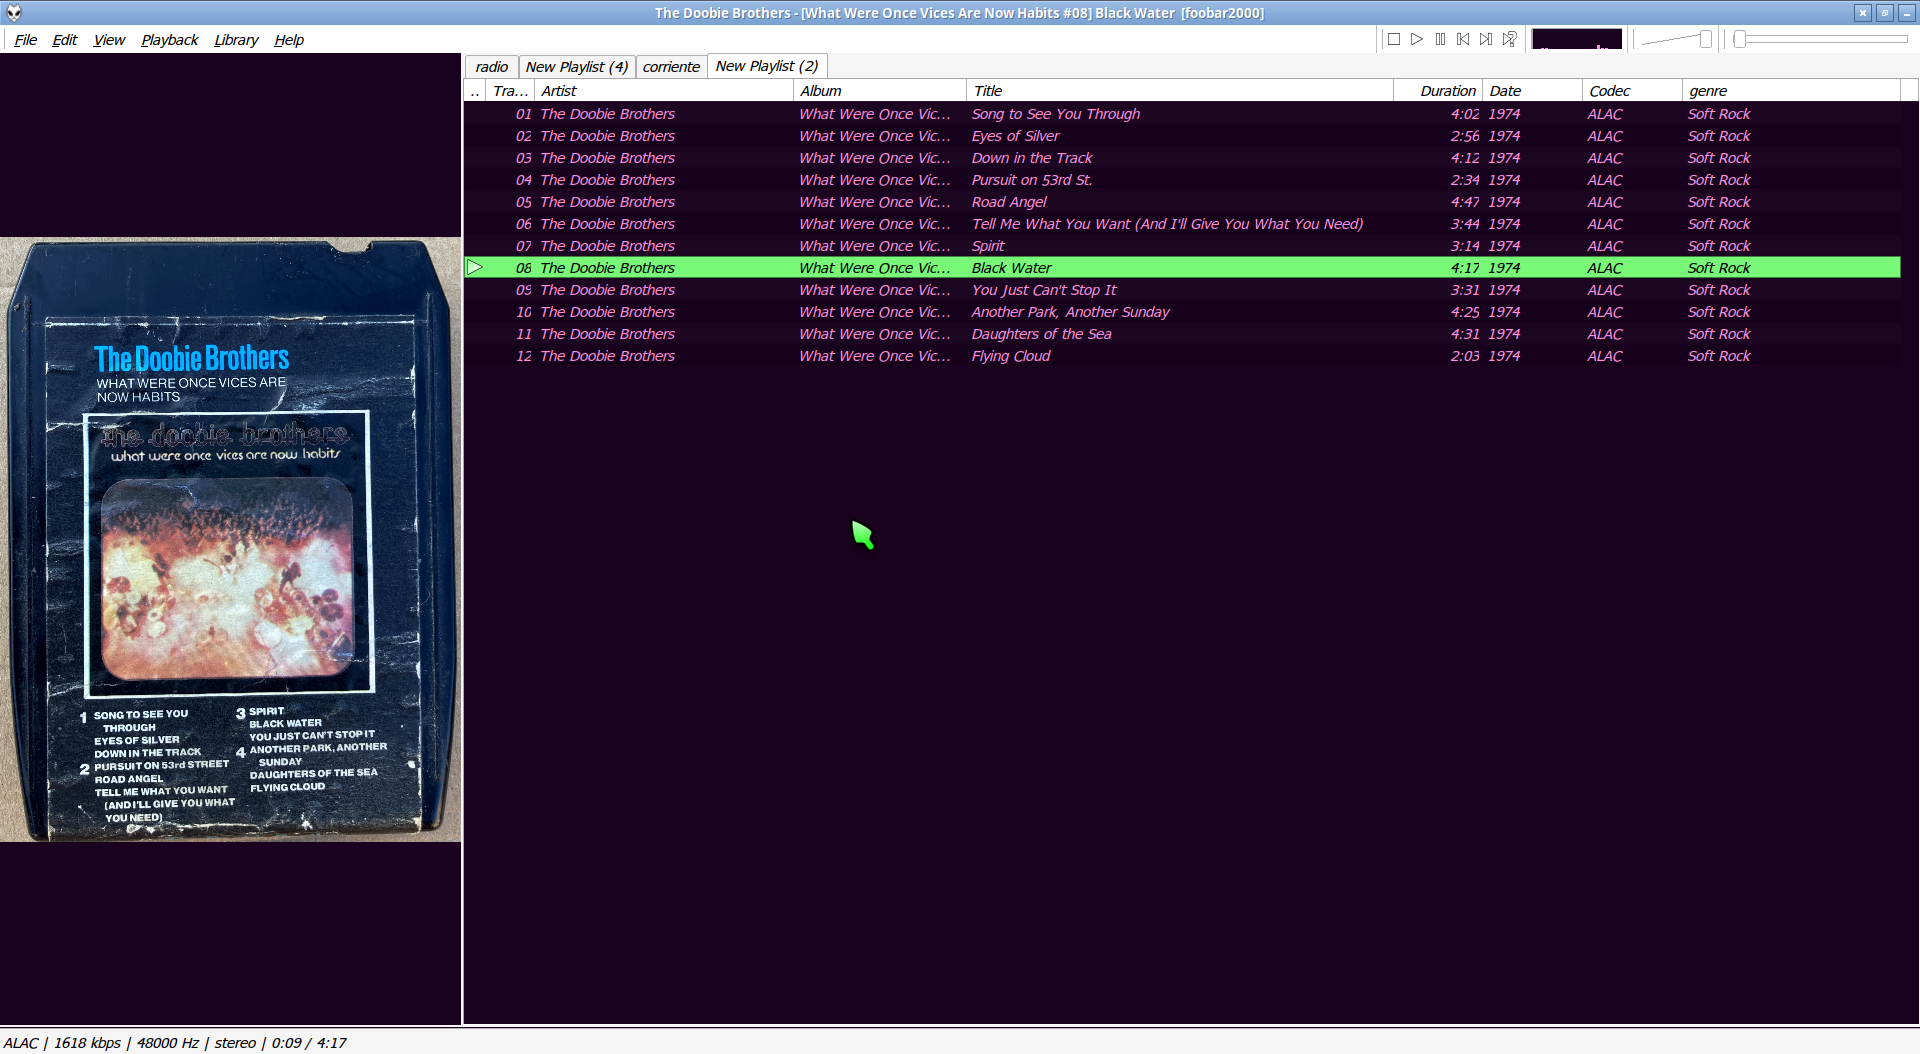
Task: Click the ALAC codec cell in Road Angel row
Action: pyautogui.click(x=1605, y=202)
